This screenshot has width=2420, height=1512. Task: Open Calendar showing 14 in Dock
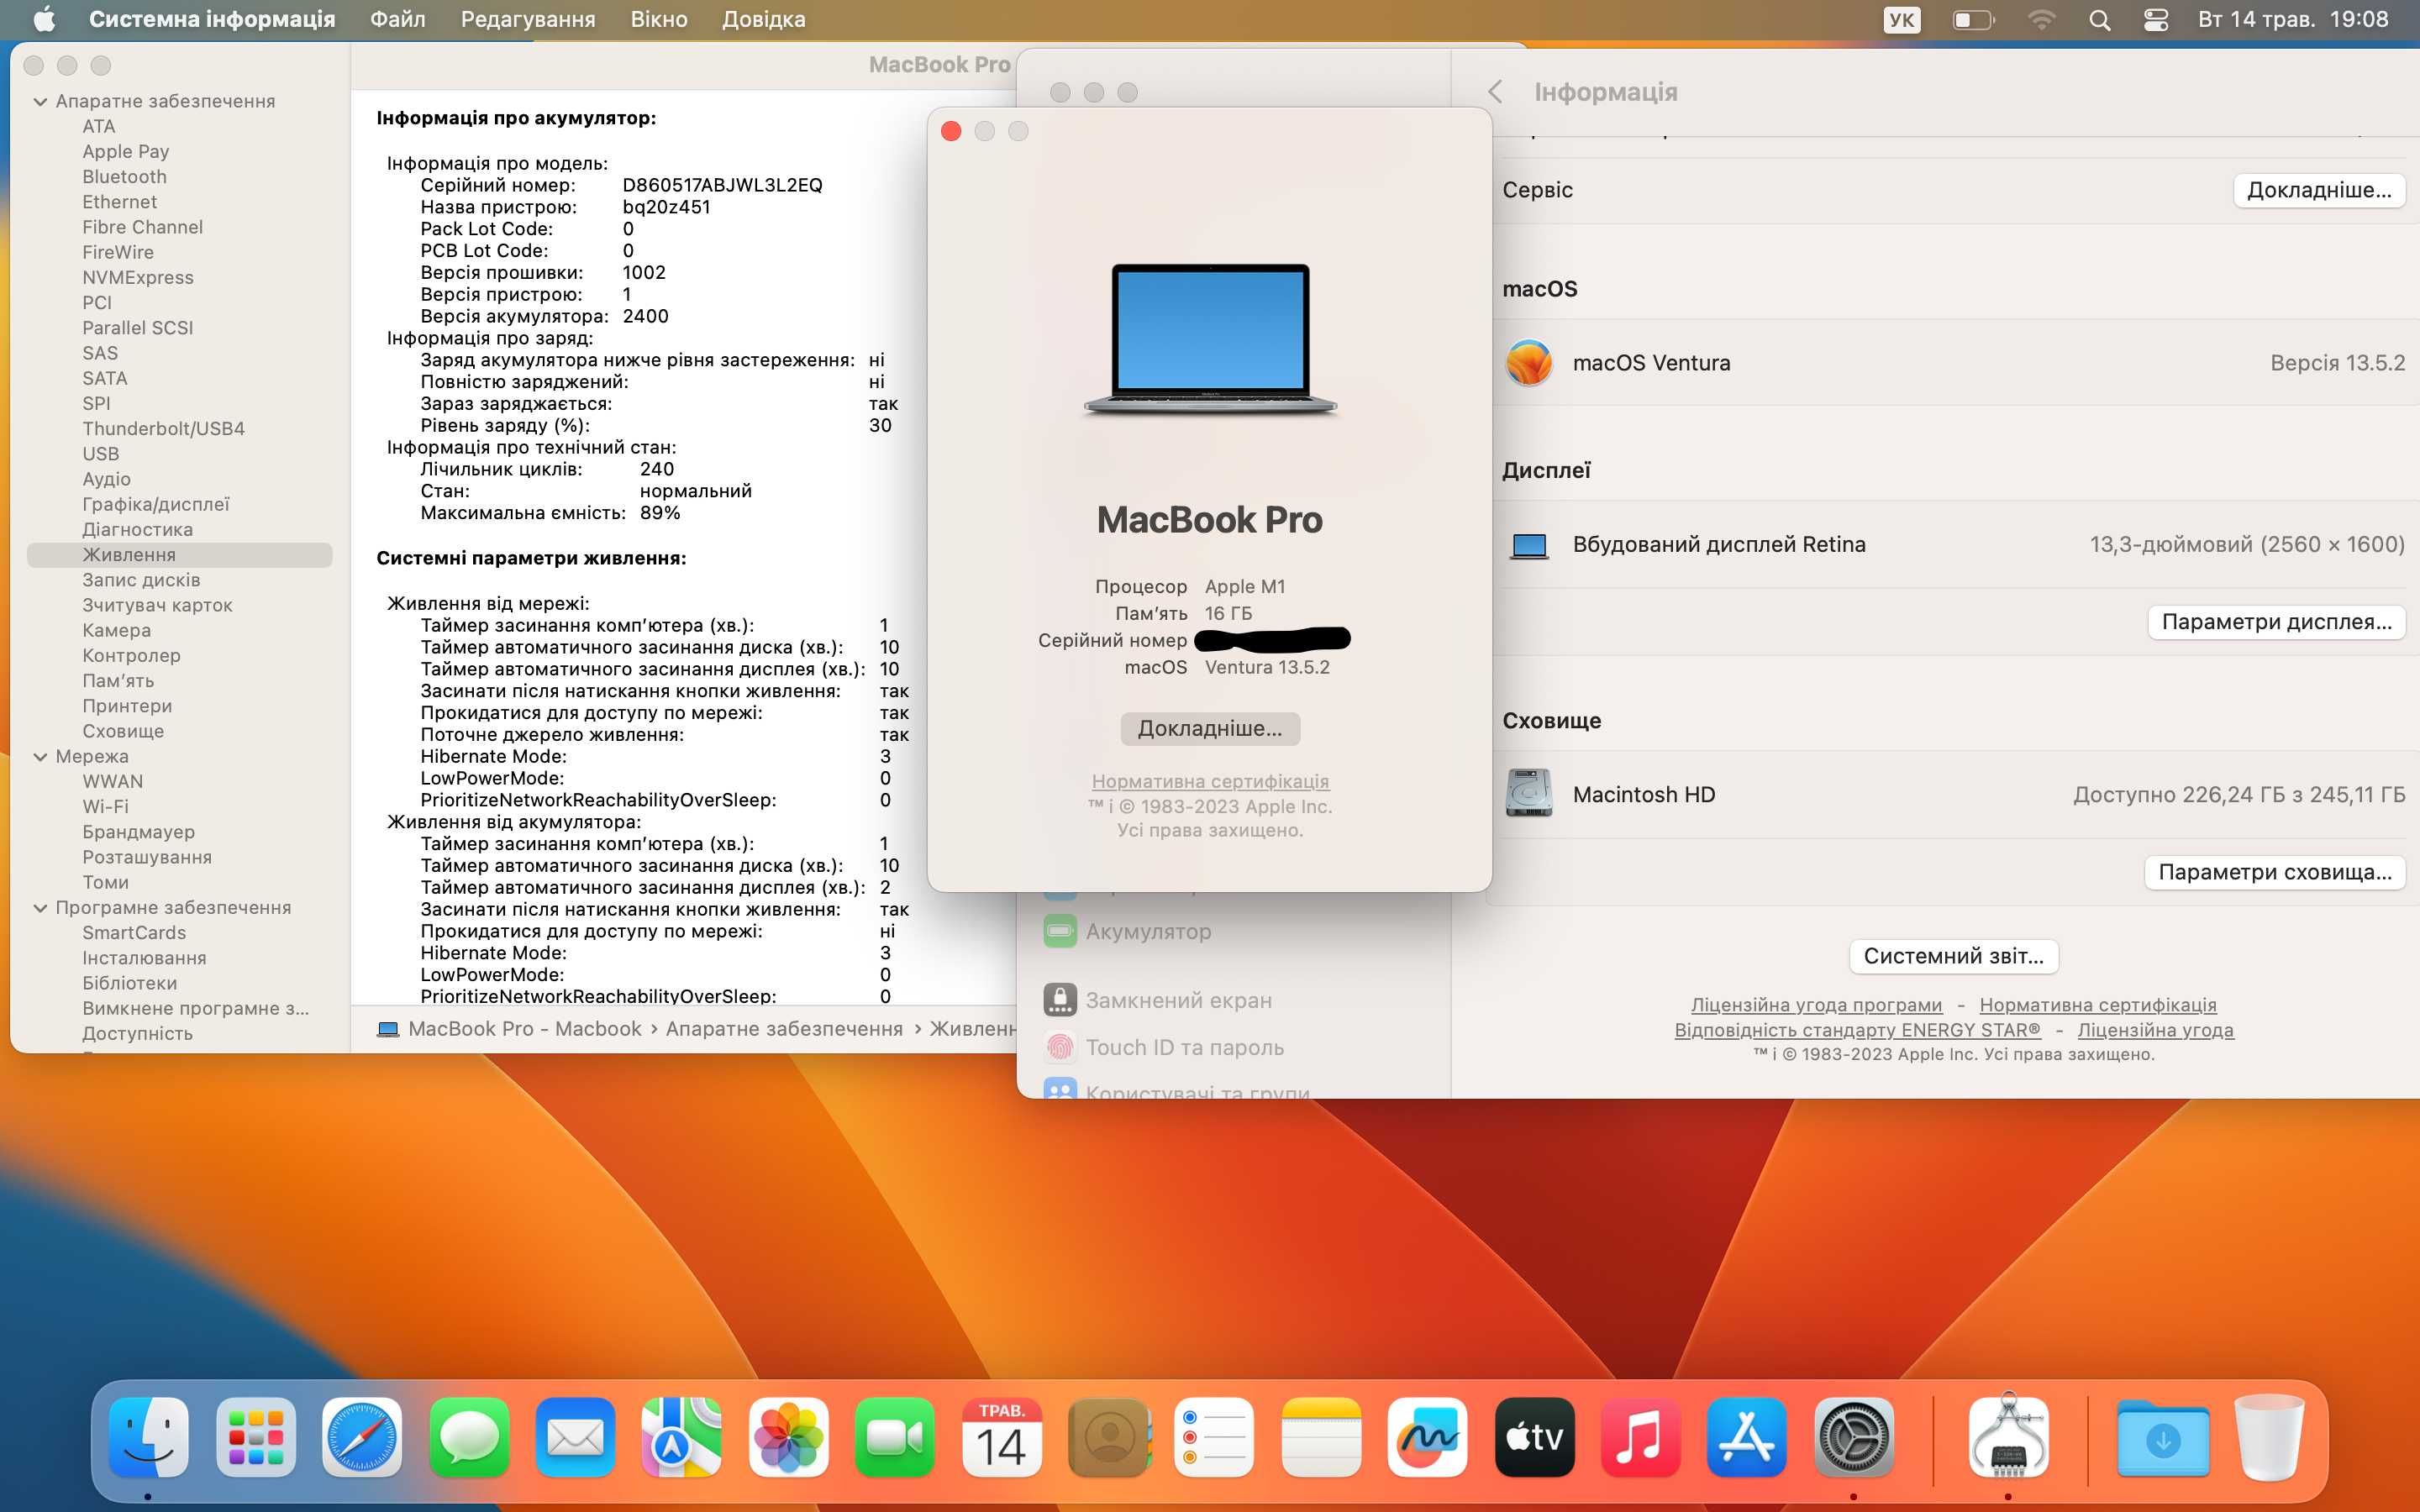pyautogui.click(x=1001, y=1437)
